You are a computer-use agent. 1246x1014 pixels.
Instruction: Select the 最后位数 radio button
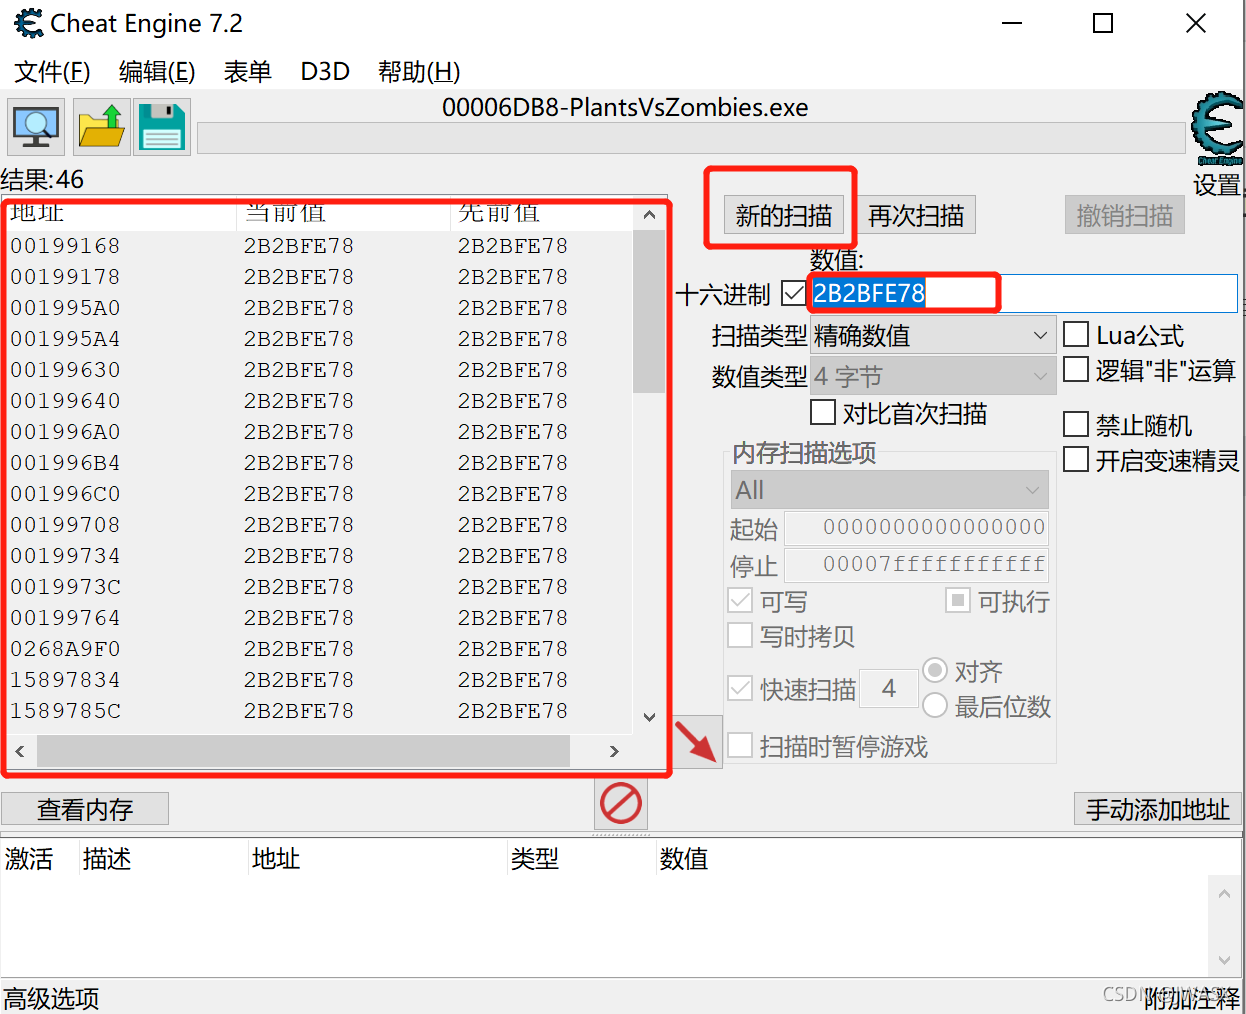(x=935, y=705)
